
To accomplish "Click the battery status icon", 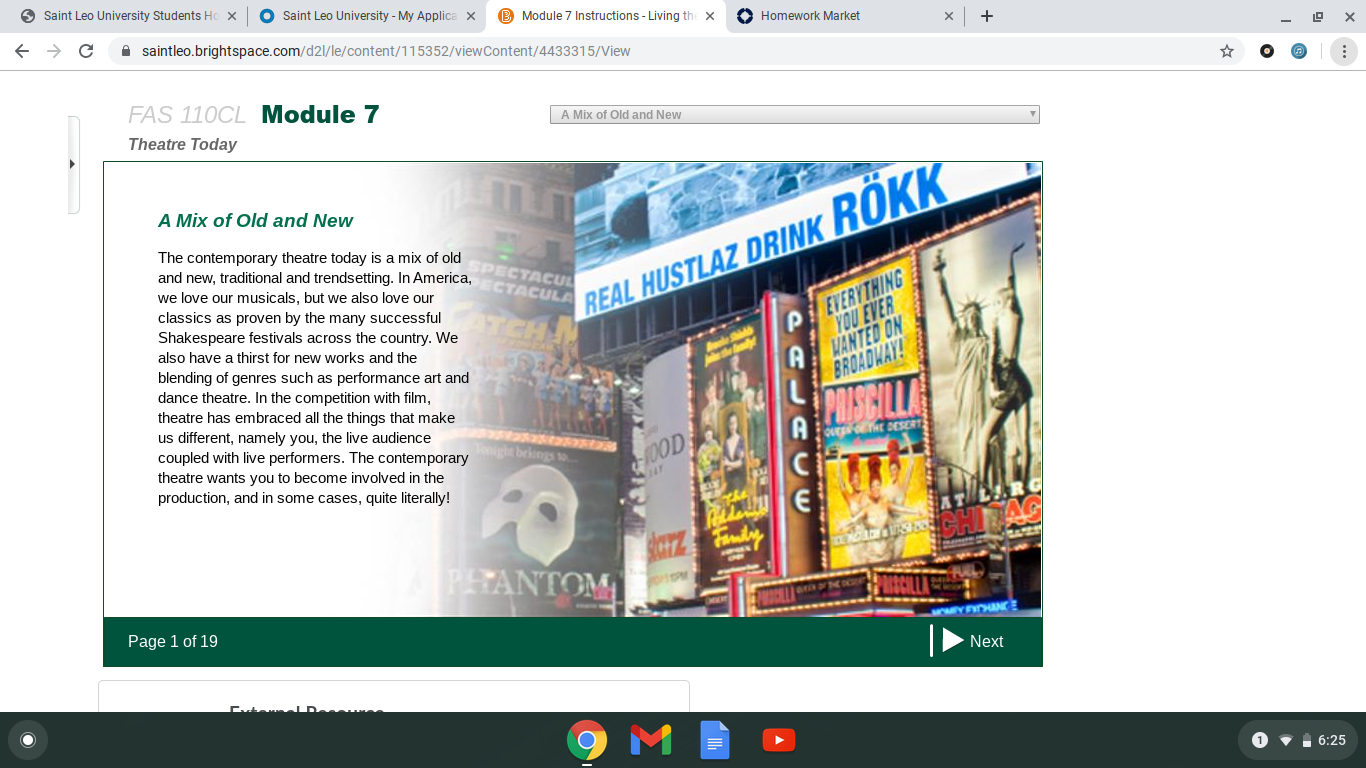I will 1306,741.
